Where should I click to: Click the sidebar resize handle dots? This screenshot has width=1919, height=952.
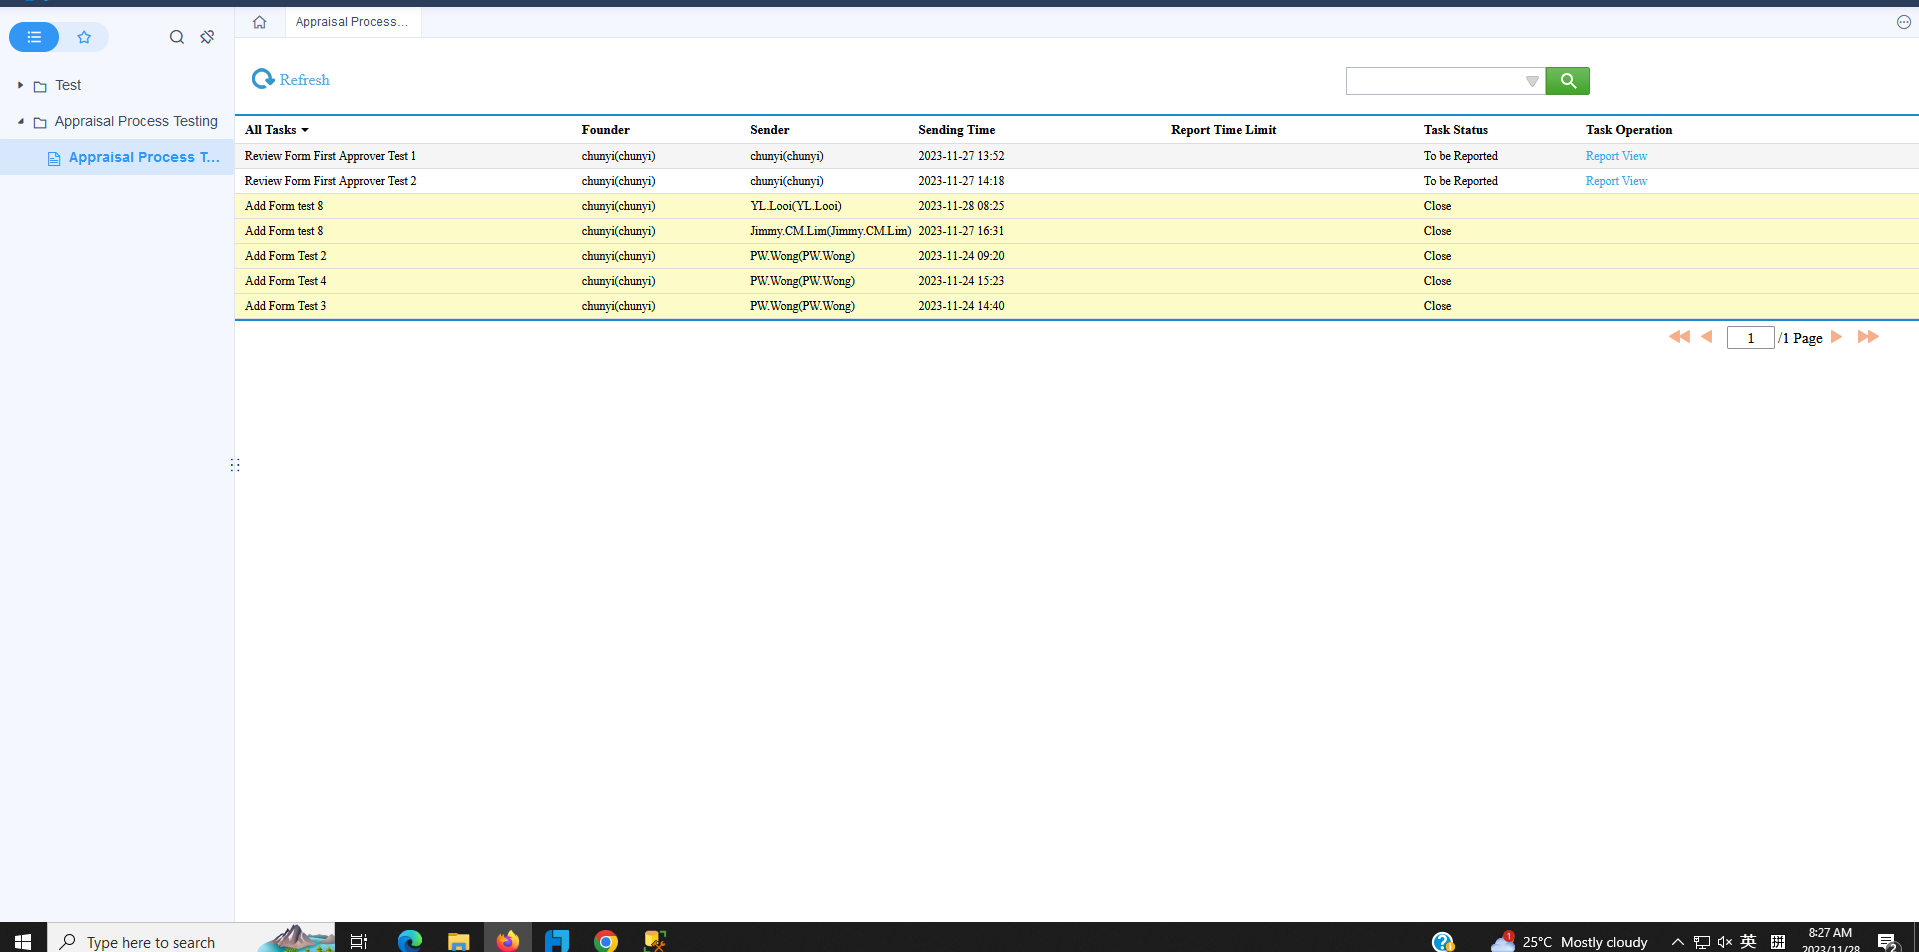click(235, 465)
